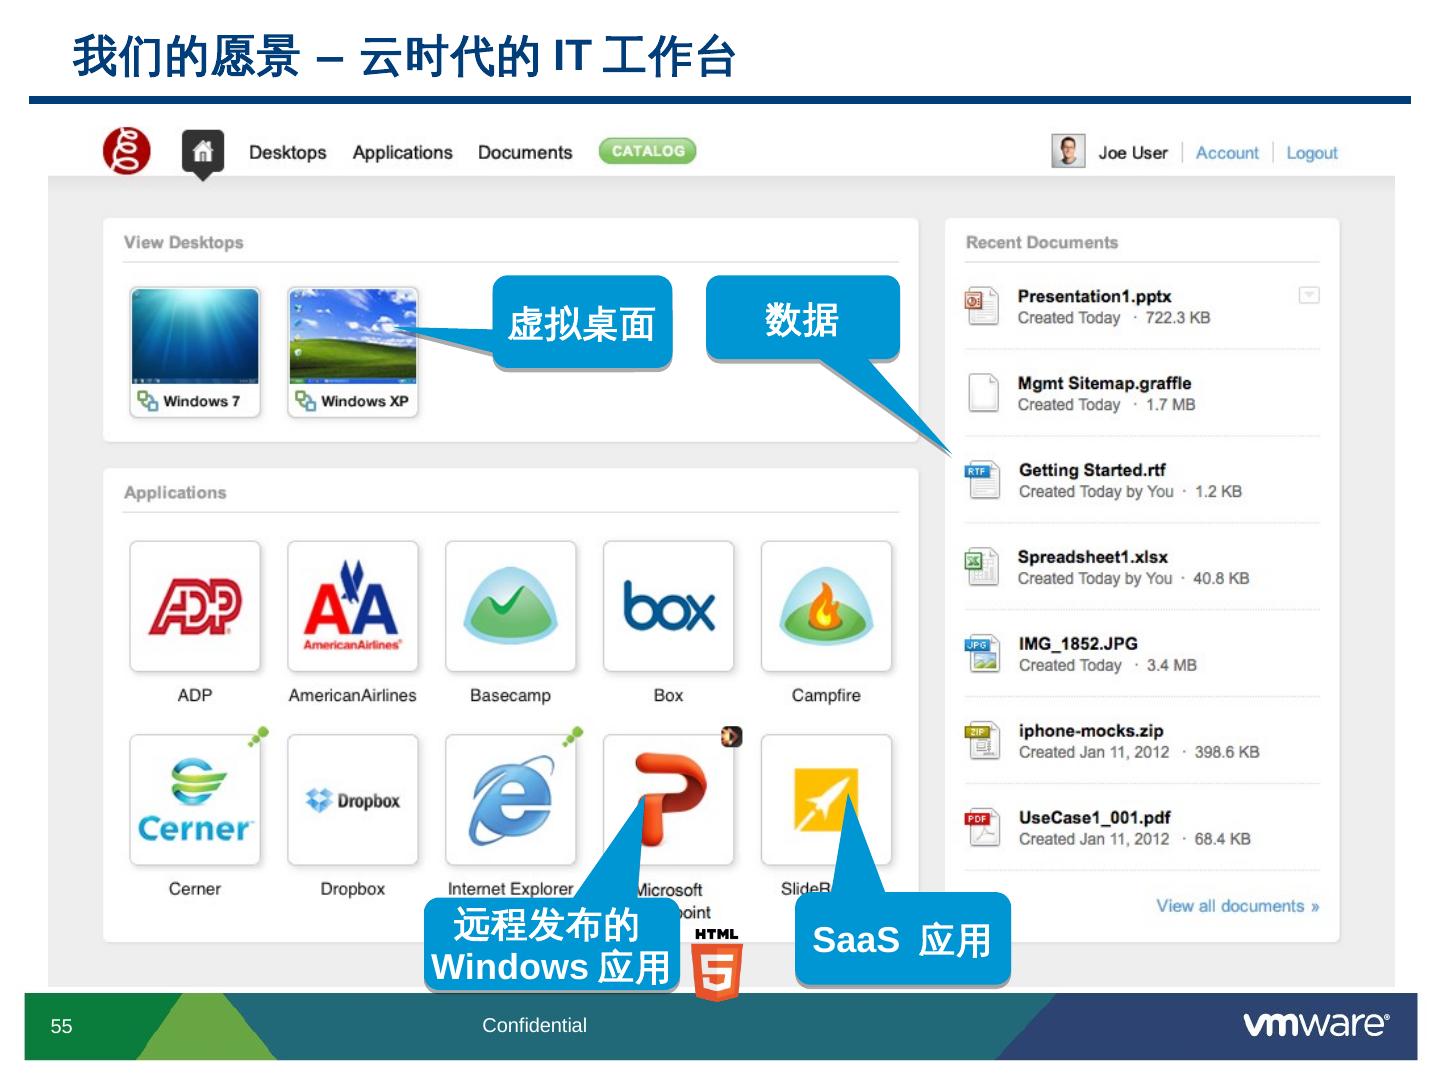
Task: Click the RTF file icon beside Getting Started.rtf
Action: pos(982,480)
